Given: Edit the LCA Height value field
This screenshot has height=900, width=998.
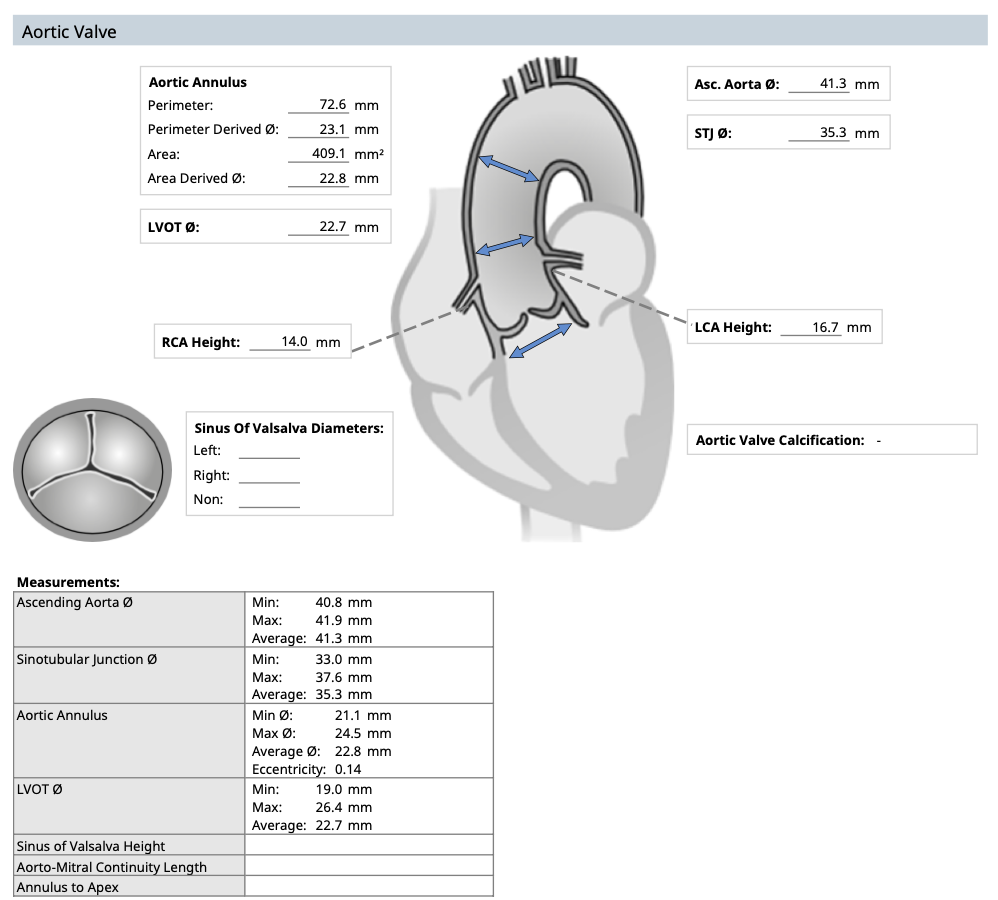Looking at the screenshot, I should (810, 327).
